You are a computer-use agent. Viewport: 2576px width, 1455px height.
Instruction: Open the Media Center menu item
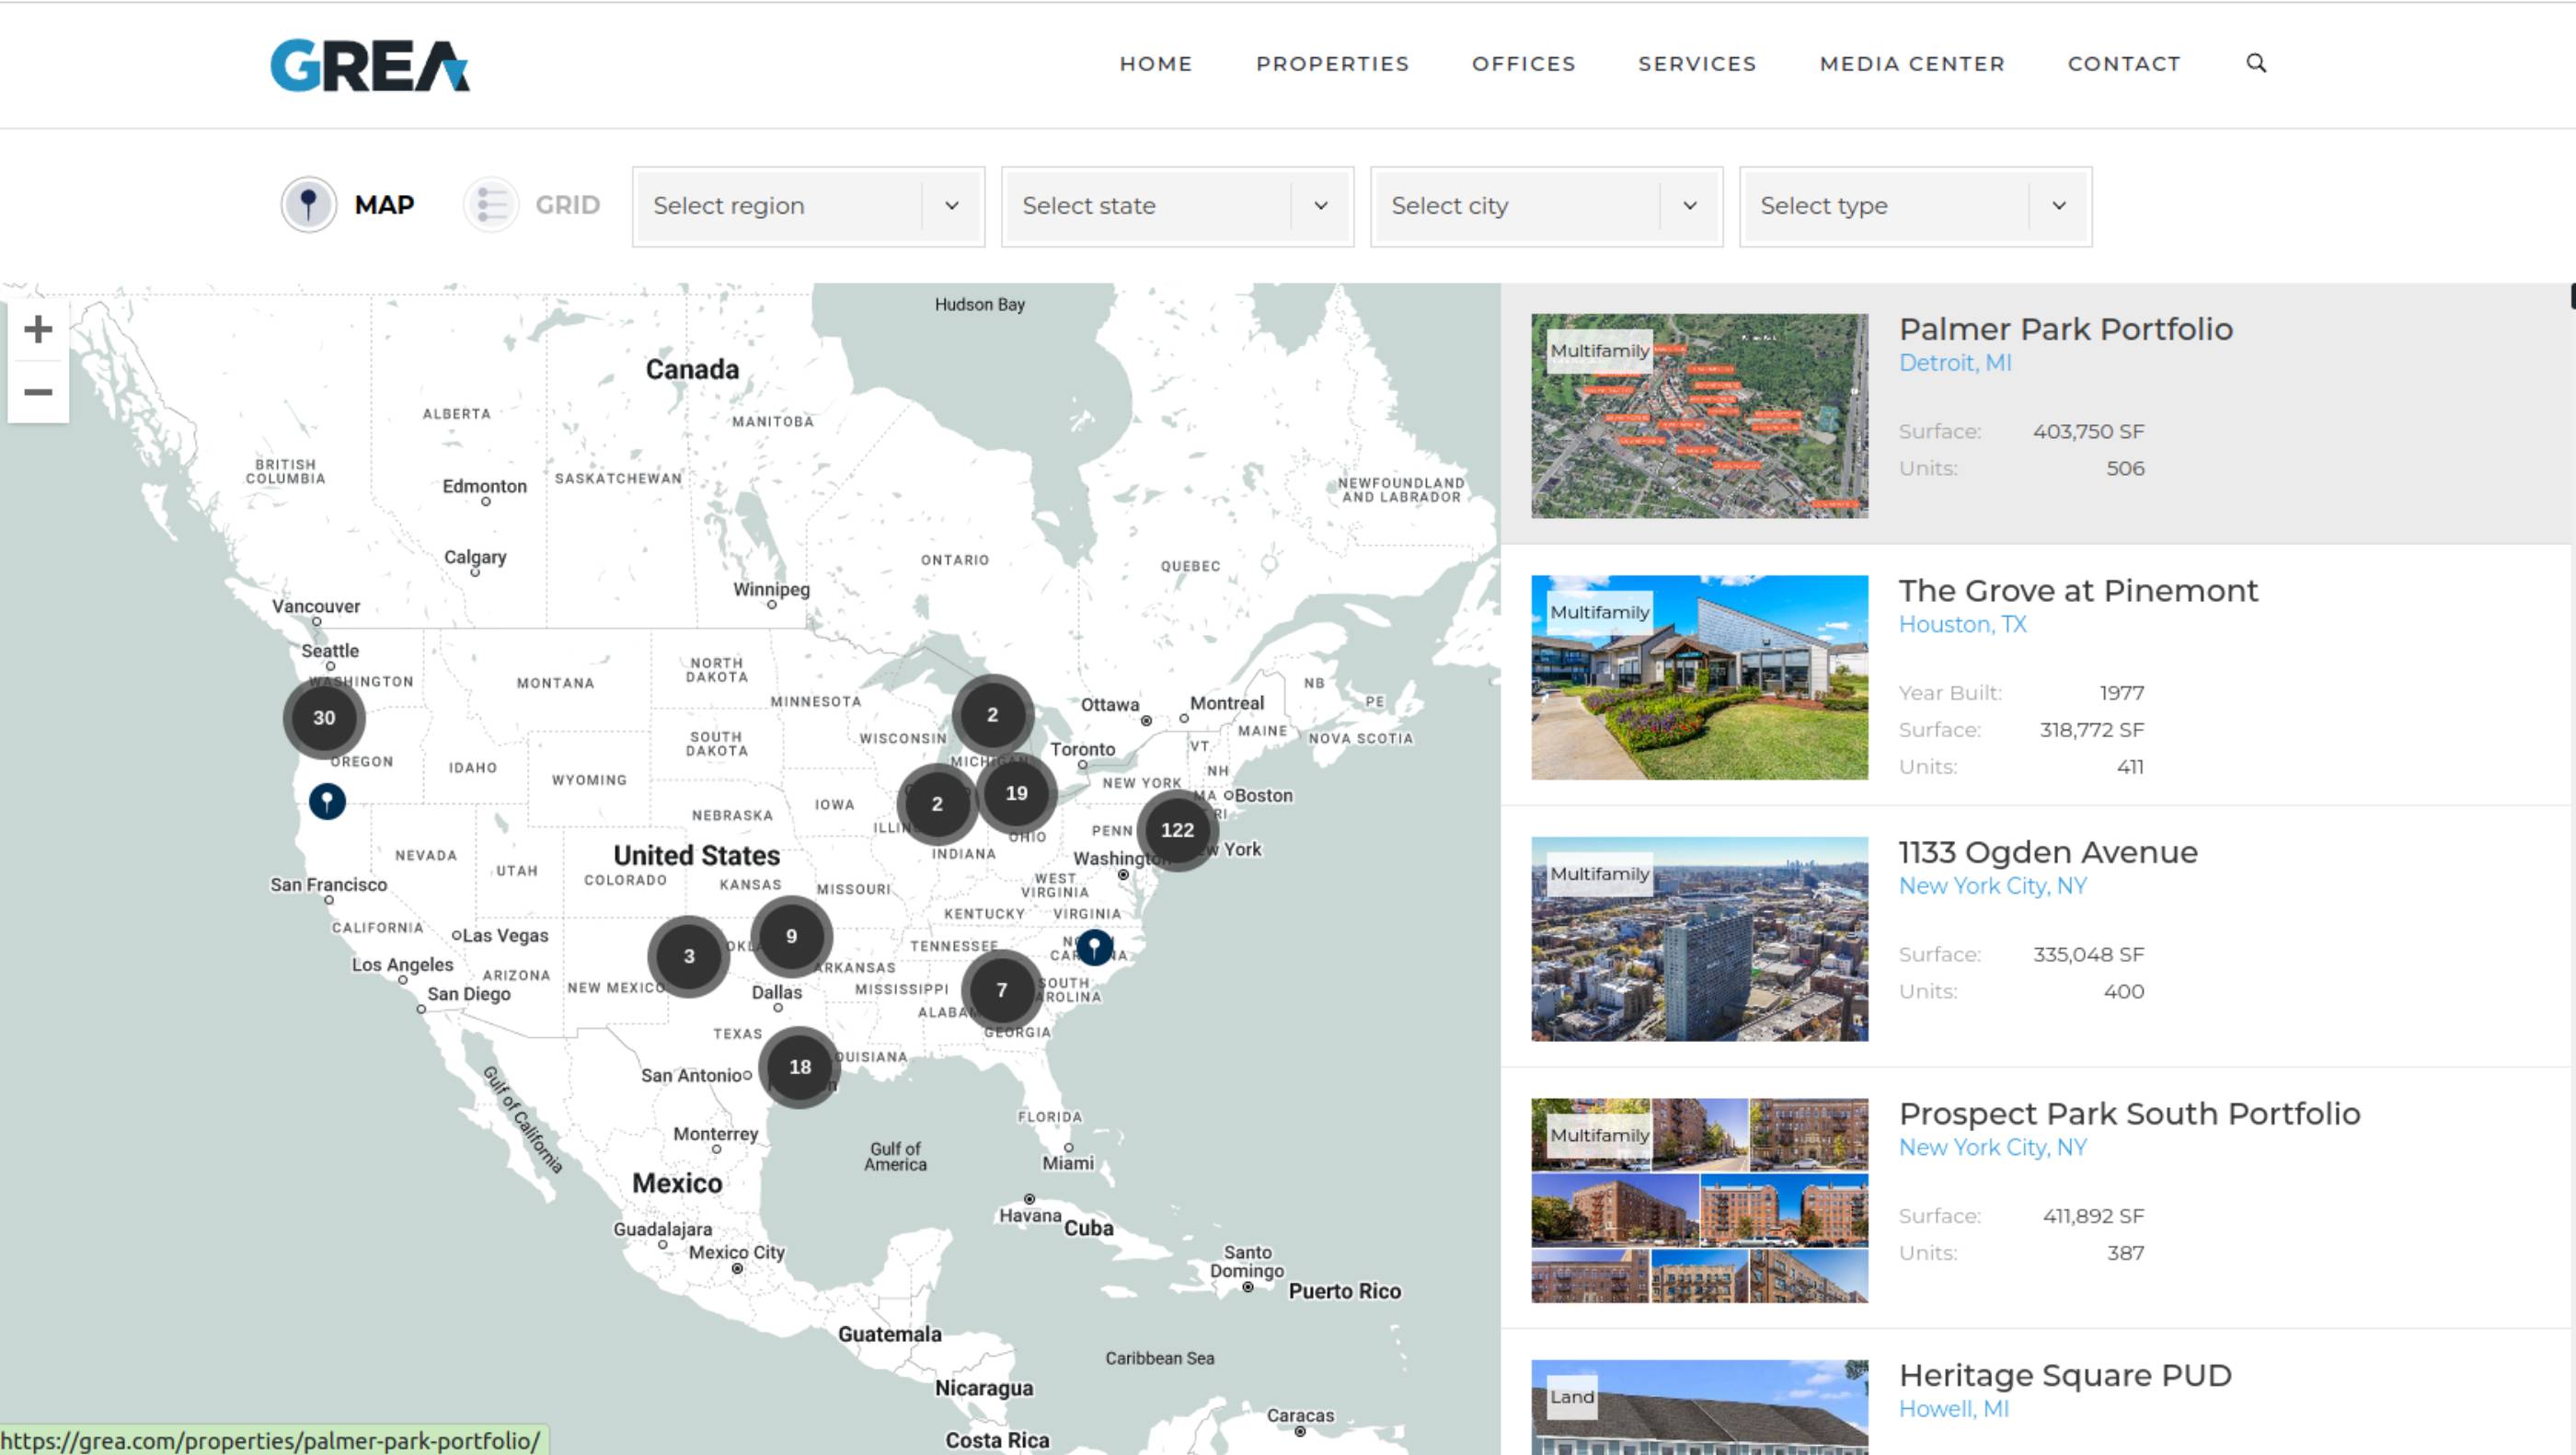[x=1912, y=64]
